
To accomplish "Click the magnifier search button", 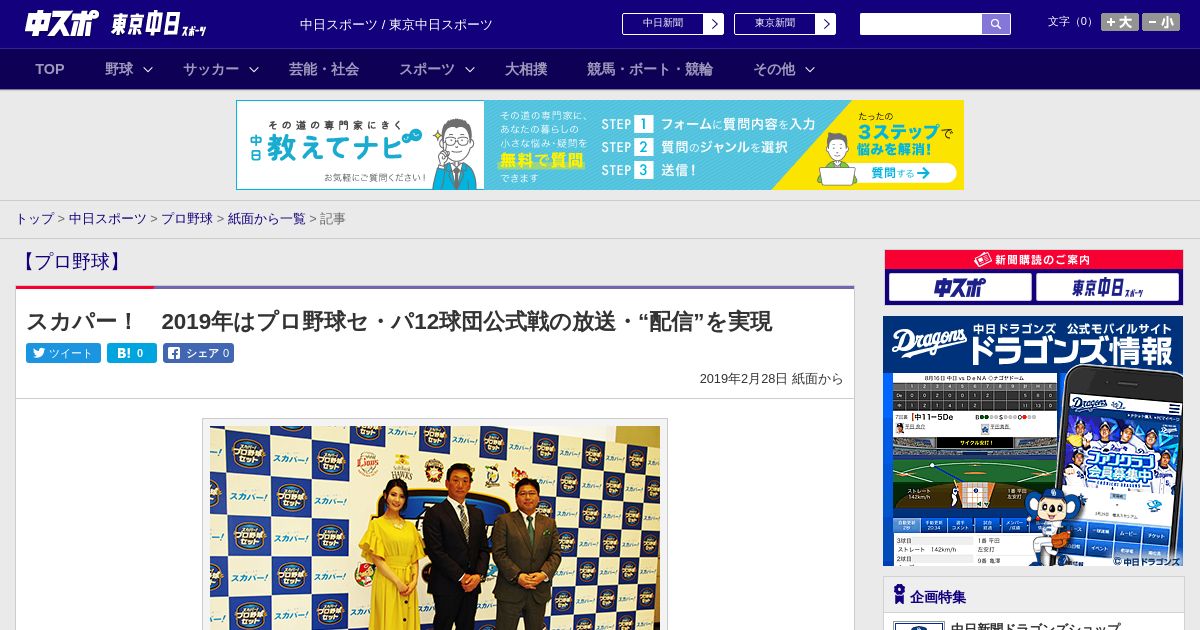I will tap(996, 24).
